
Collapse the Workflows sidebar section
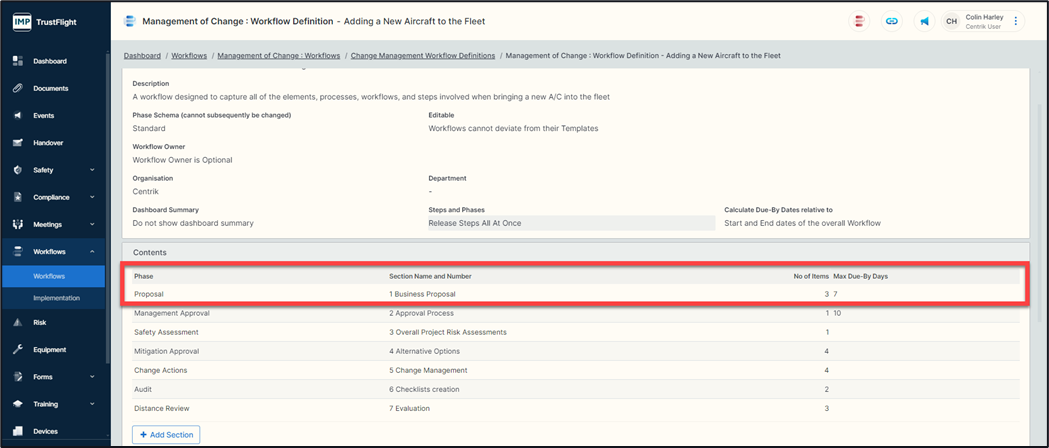[92, 252]
